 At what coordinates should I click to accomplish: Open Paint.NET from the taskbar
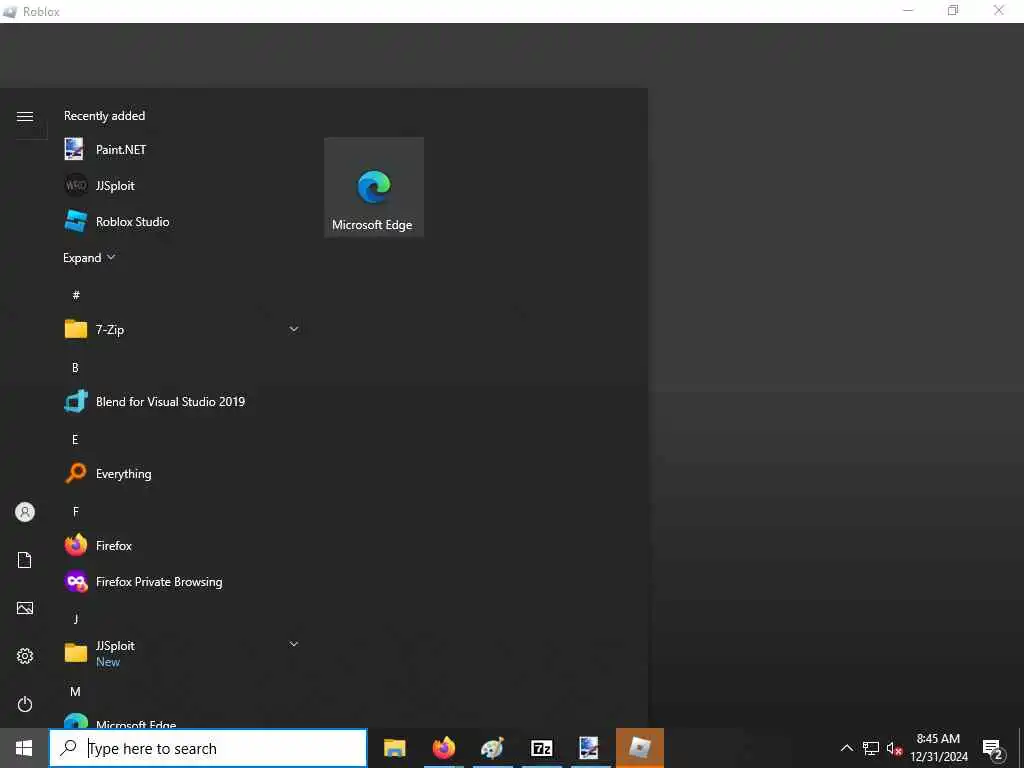(x=589, y=748)
